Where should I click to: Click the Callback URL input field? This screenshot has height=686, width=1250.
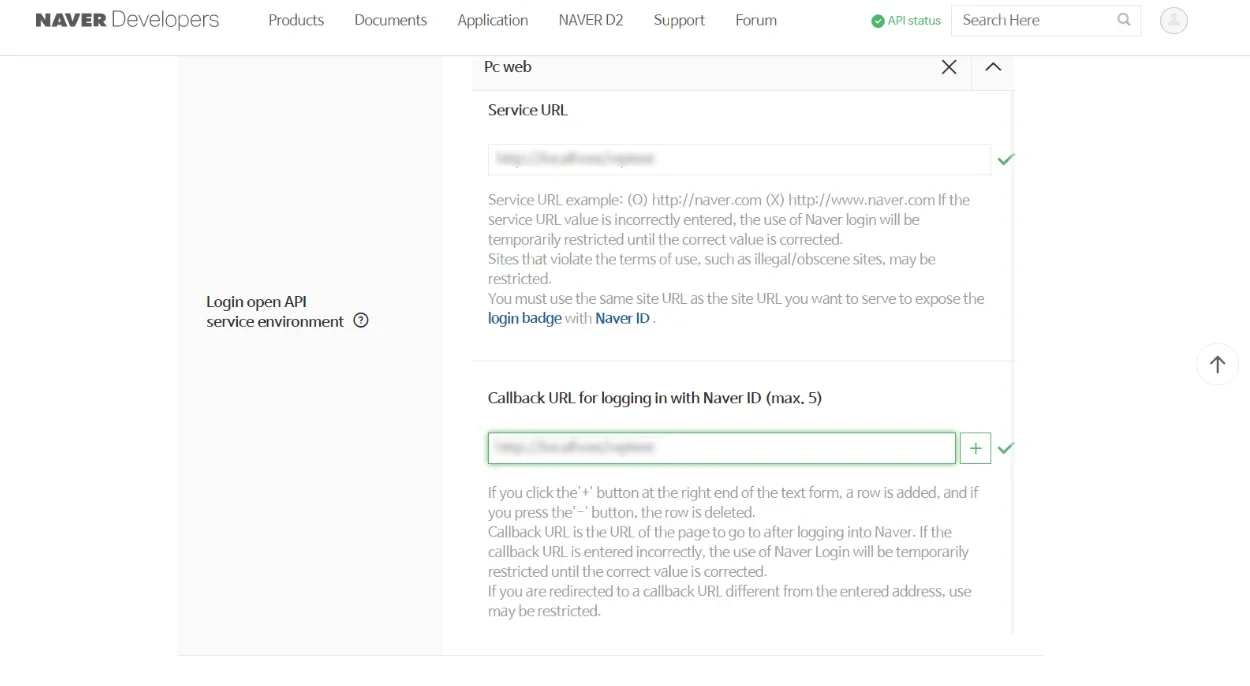tap(722, 448)
